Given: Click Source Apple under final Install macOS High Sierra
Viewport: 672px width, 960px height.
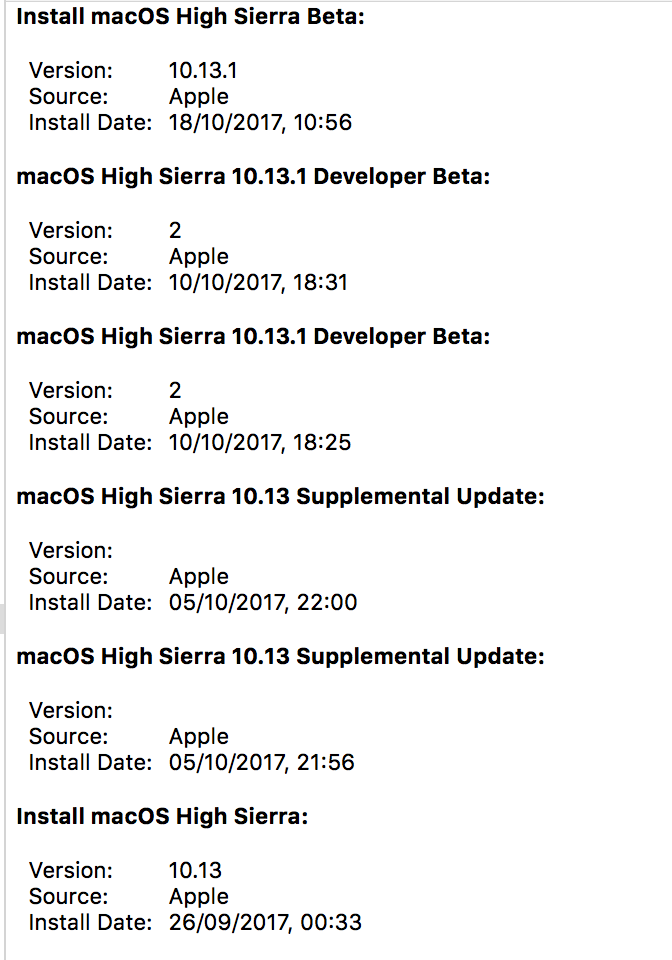Looking at the screenshot, I should (199, 897).
